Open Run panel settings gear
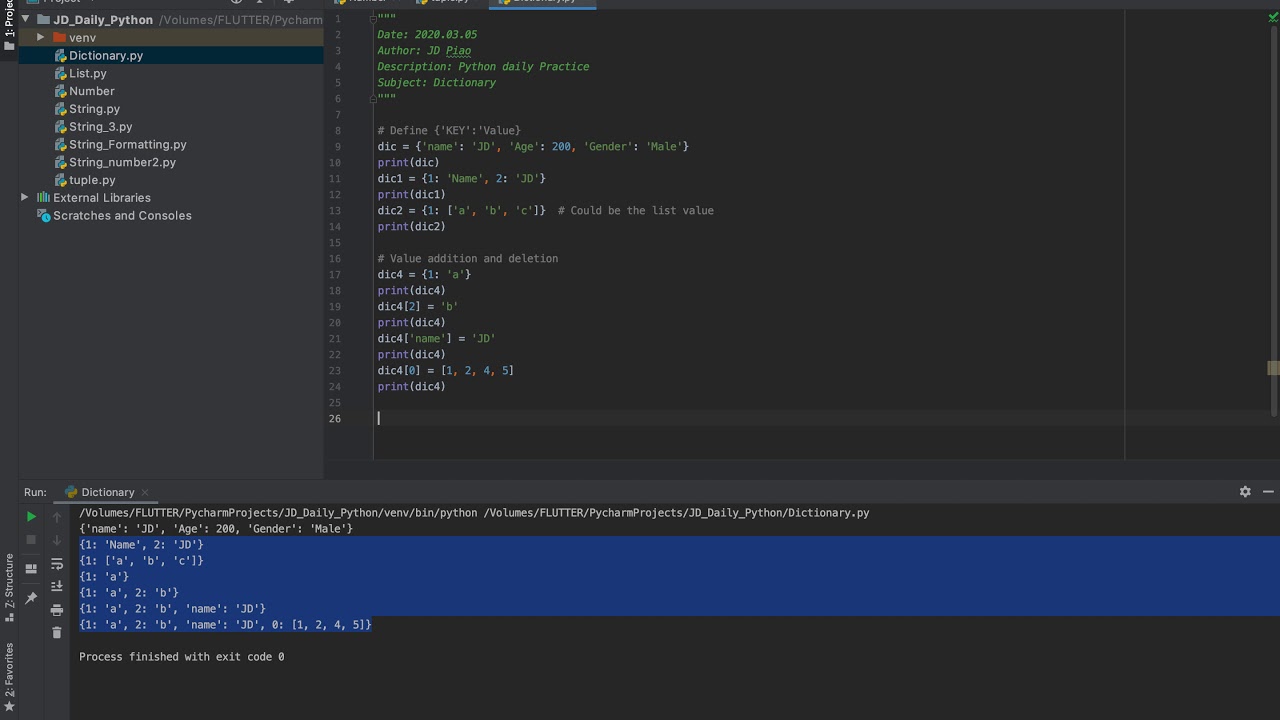 click(x=1245, y=492)
